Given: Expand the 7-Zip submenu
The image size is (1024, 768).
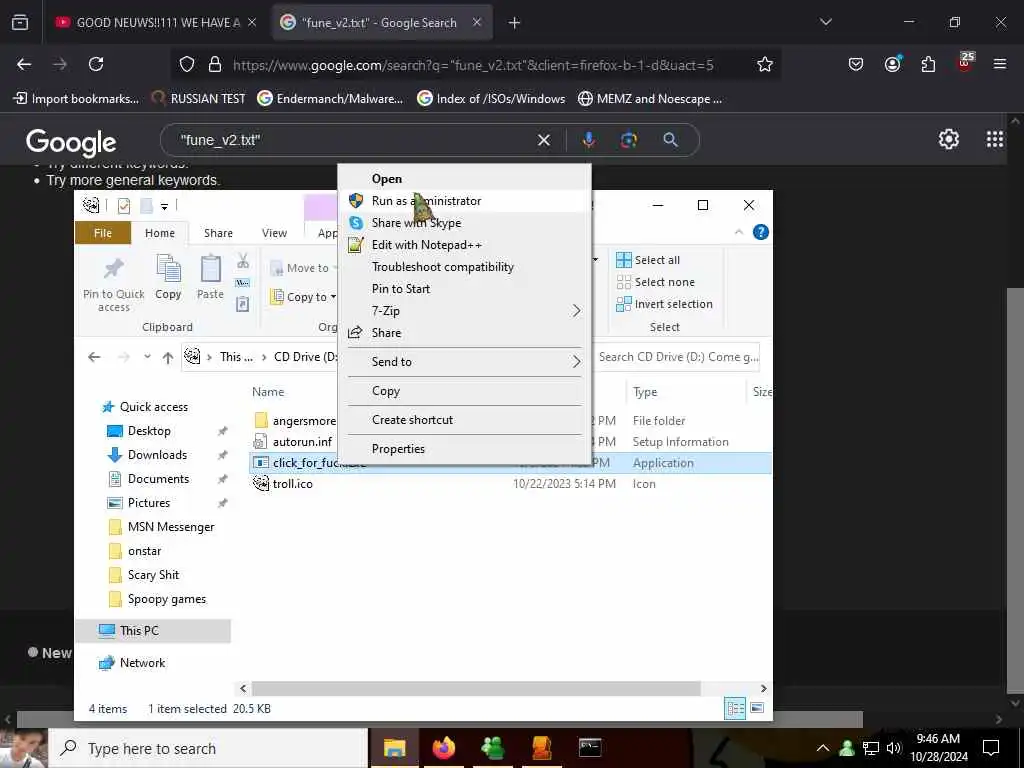Looking at the screenshot, I should 464,311.
